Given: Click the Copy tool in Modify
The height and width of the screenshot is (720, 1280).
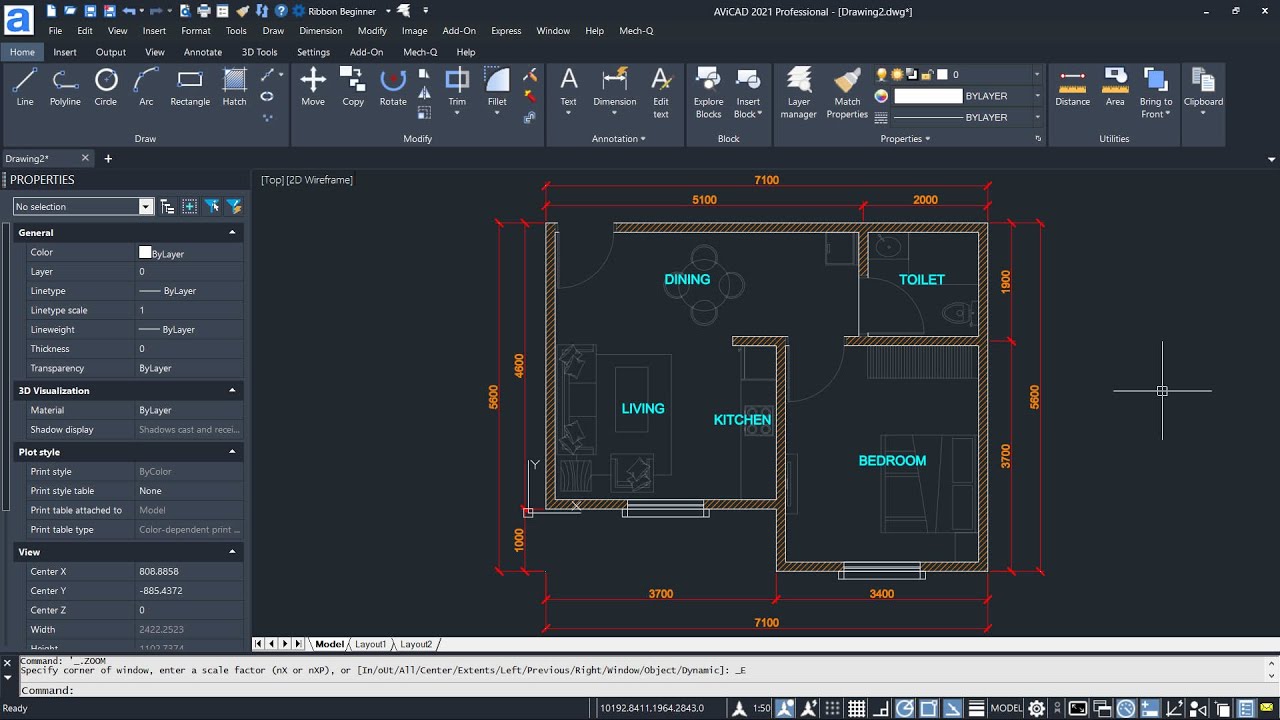Looking at the screenshot, I should pyautogui.click(x=353, y=87).
